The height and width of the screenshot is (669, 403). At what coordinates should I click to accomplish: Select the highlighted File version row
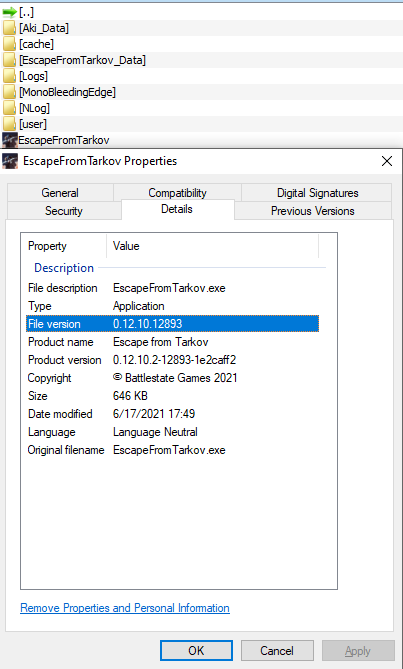(173, 324)
